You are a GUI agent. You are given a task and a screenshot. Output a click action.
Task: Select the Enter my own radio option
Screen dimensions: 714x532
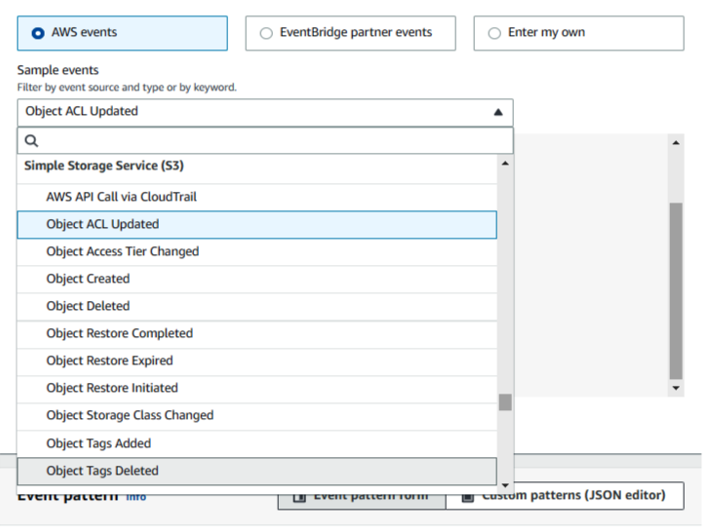pyautogui.click(x=579, y=33)
